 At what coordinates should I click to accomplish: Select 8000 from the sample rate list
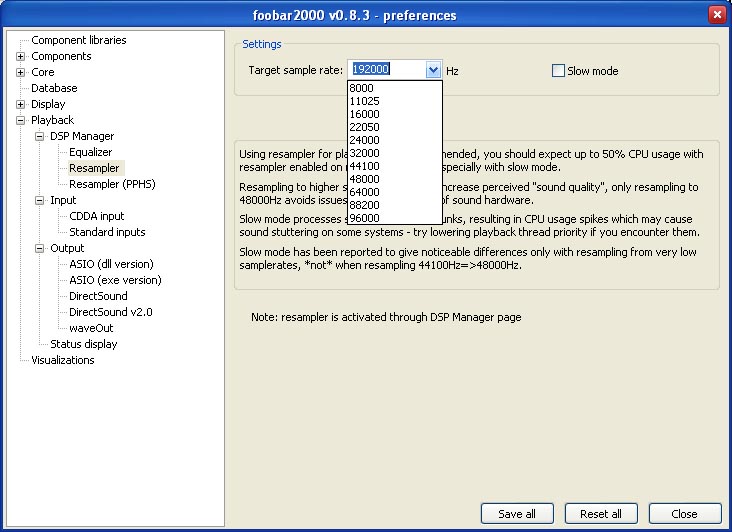click(395, 88)
